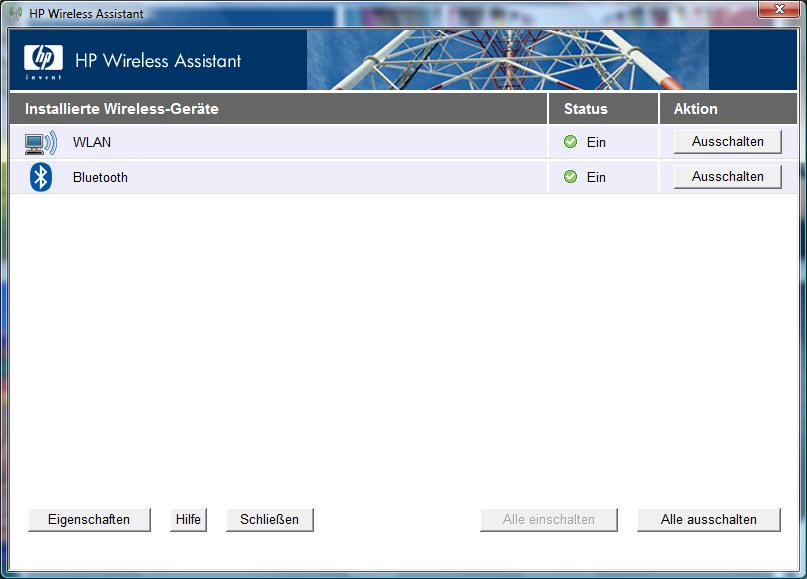The height and width of the screenshot is (579, 807).
Task: Click the Ein status text for Bluetooth
Action: (x=596, y=178)
